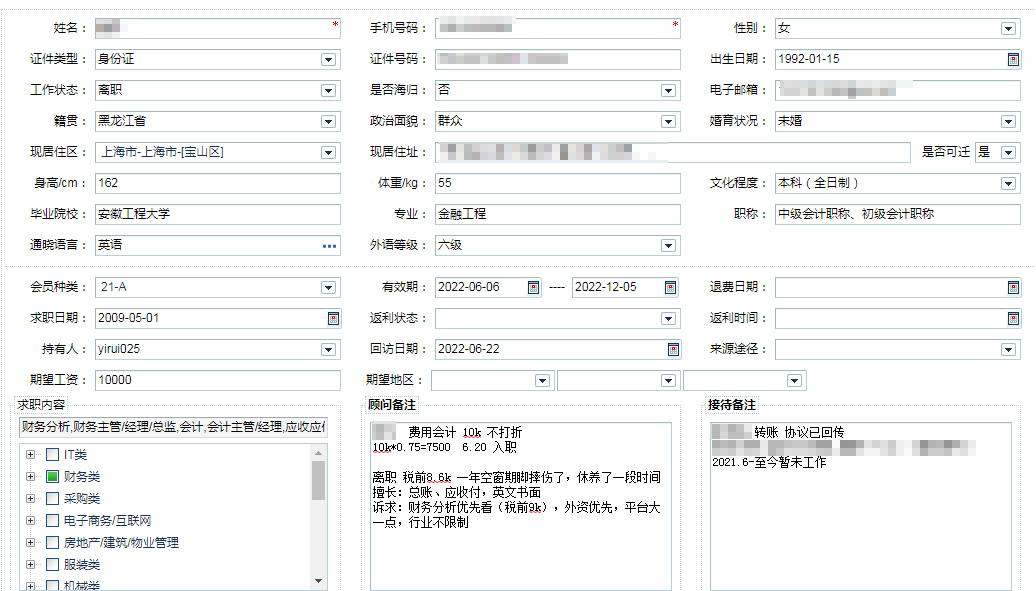Open the 返利状态 dropdown

[669, 319]
